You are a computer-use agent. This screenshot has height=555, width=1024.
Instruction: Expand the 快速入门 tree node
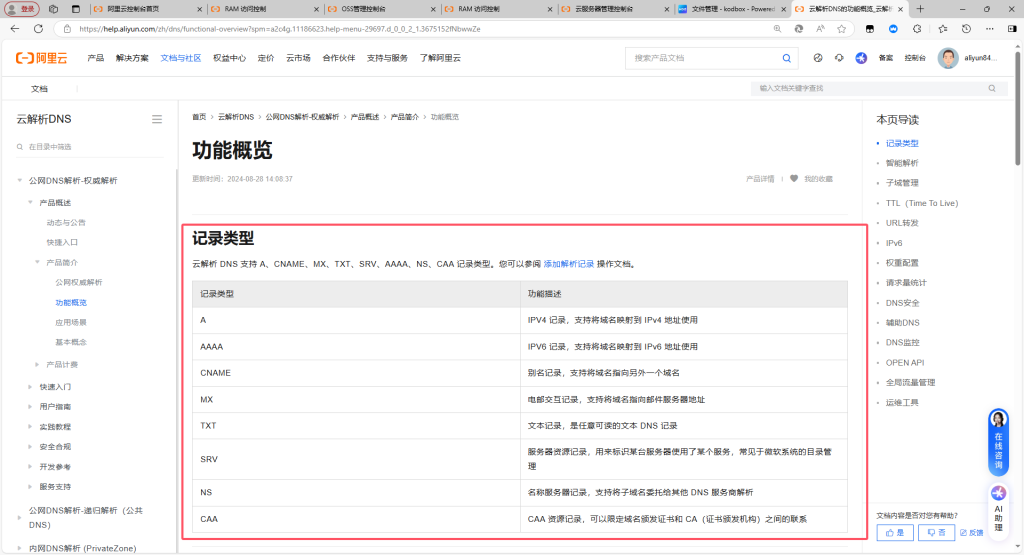(30, 387)
